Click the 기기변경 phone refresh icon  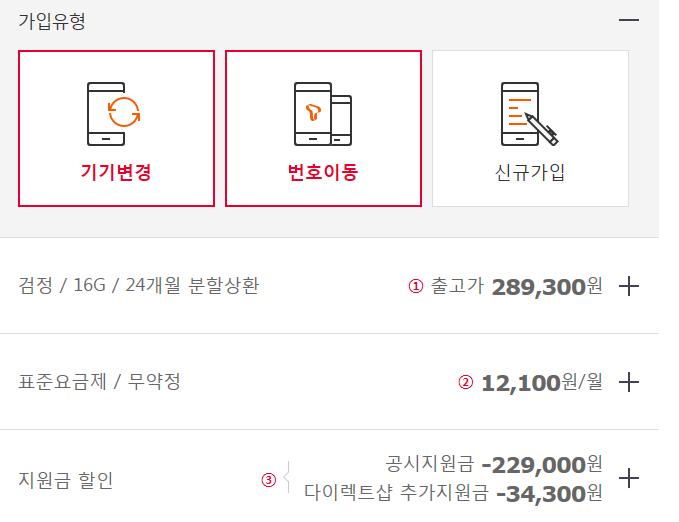(x=115, y=111)
